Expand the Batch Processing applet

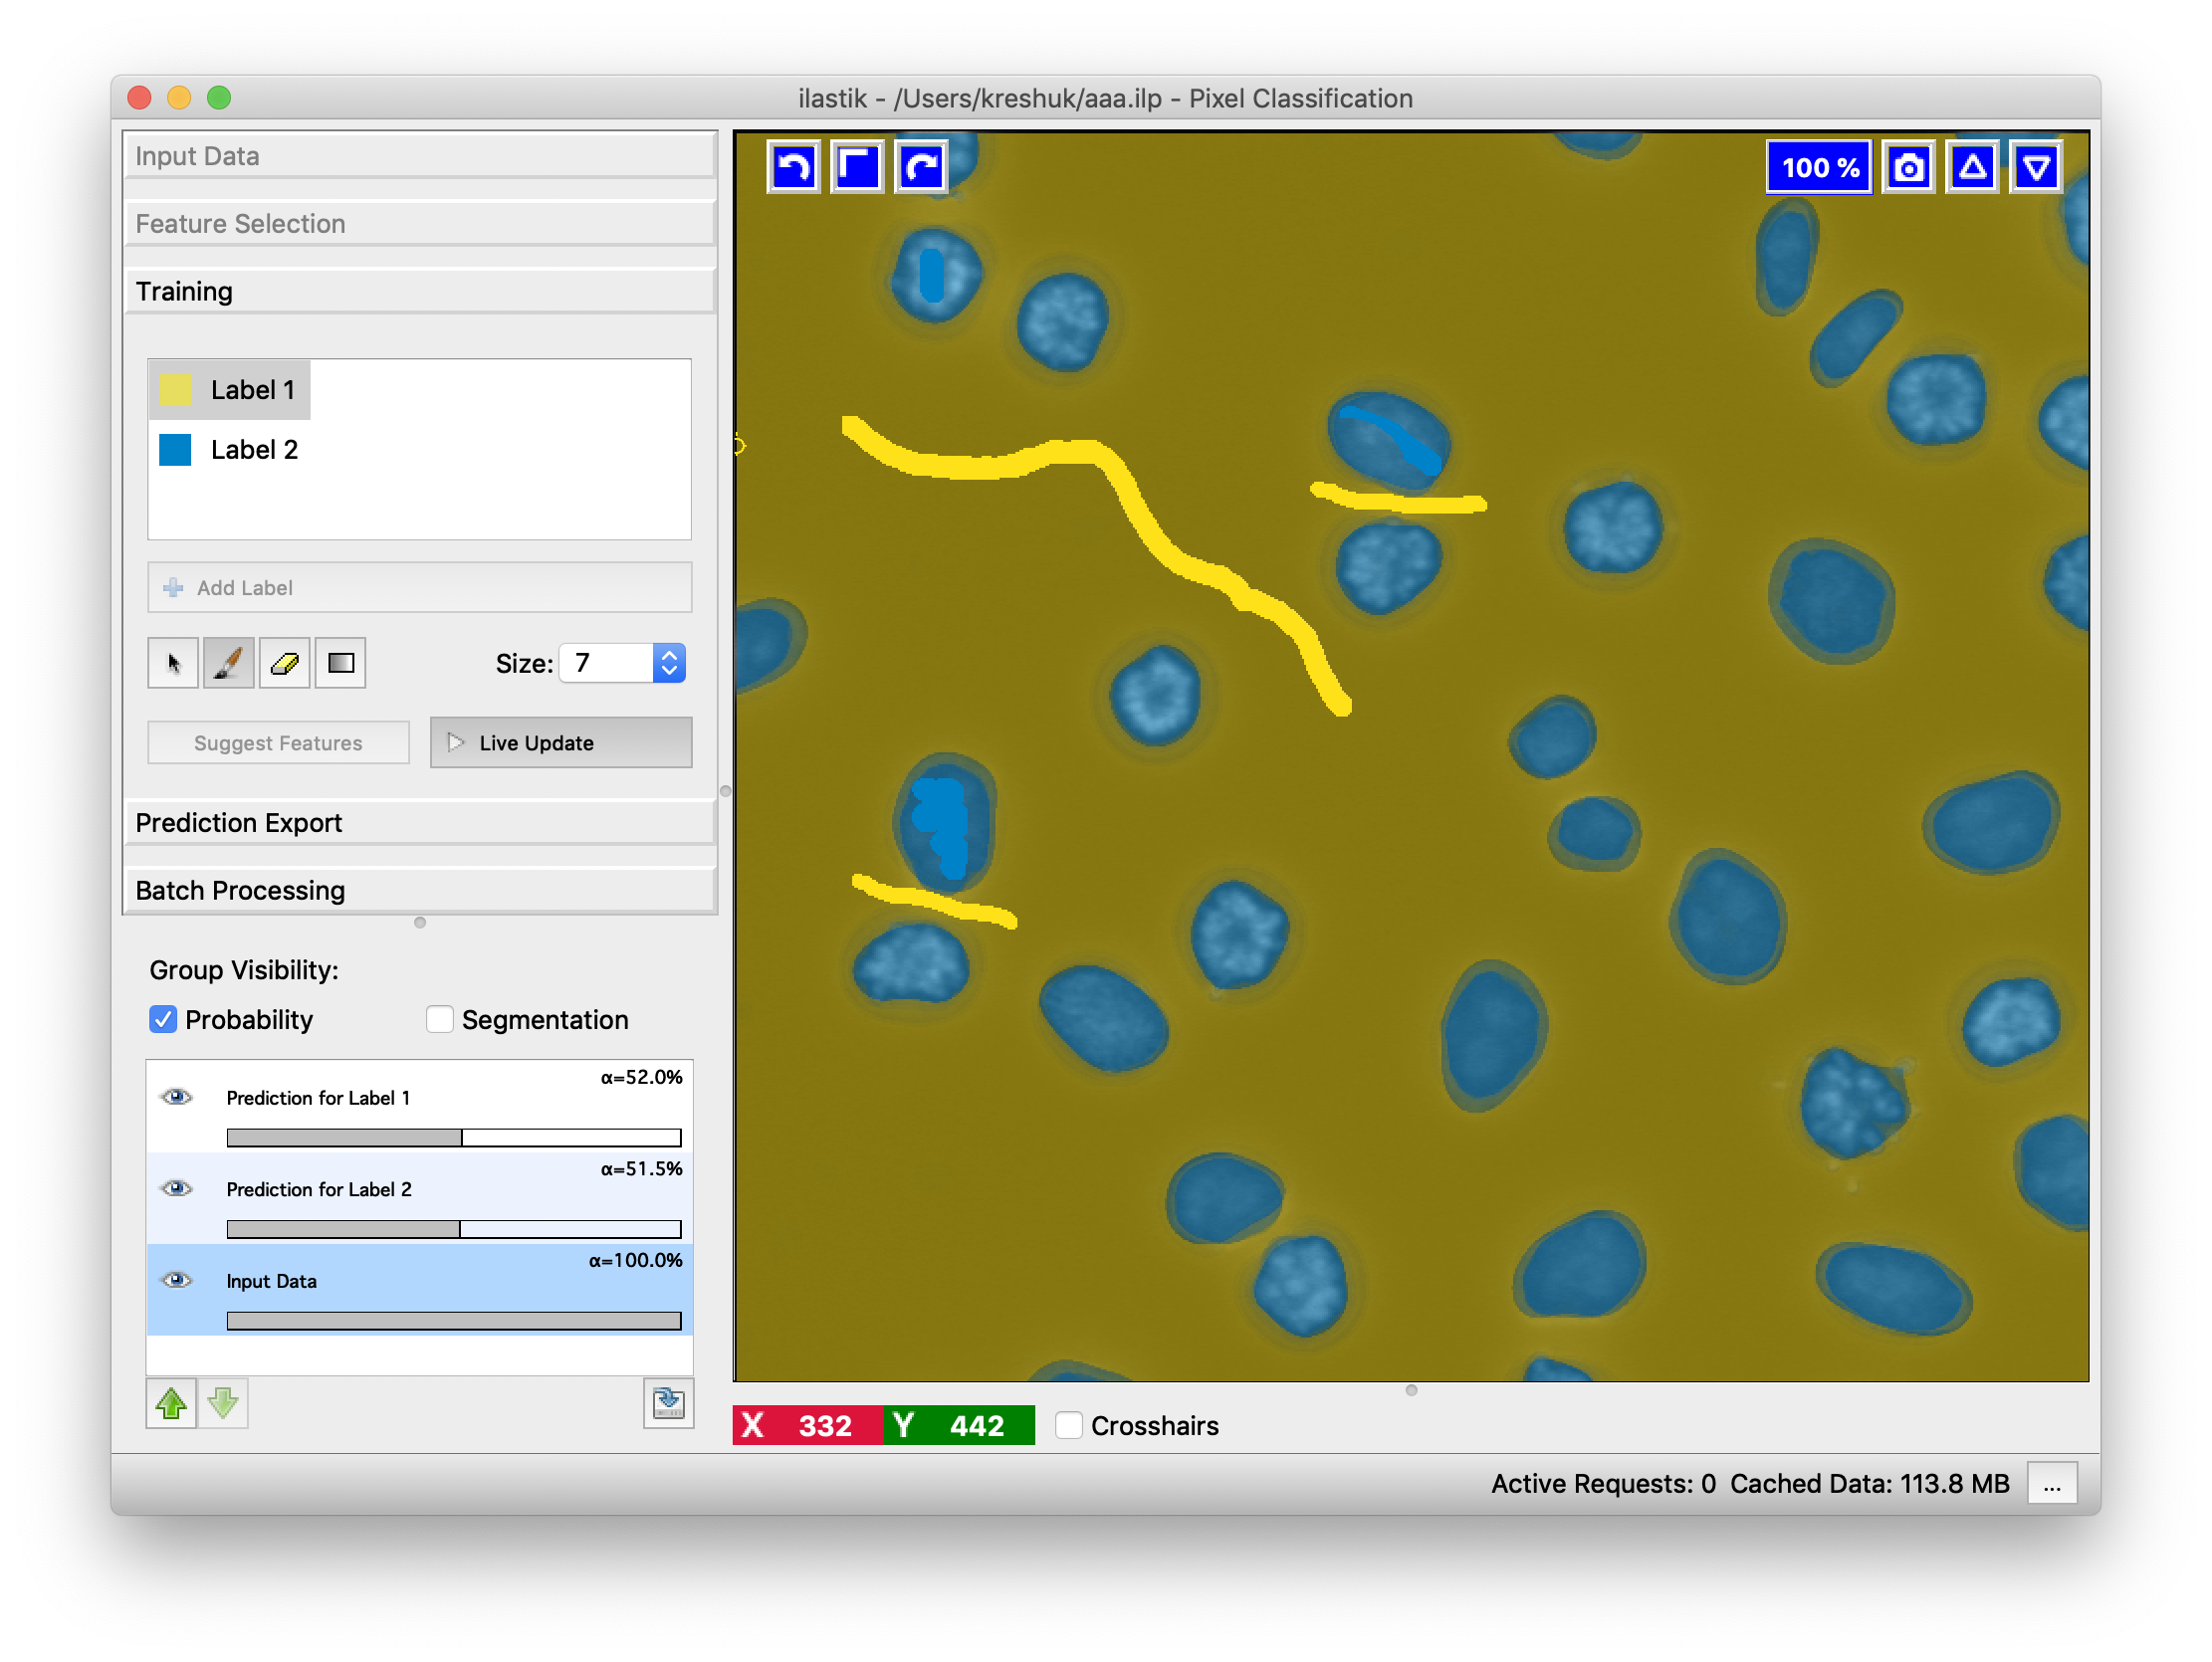pyautogui.click(x=420, y=891)
